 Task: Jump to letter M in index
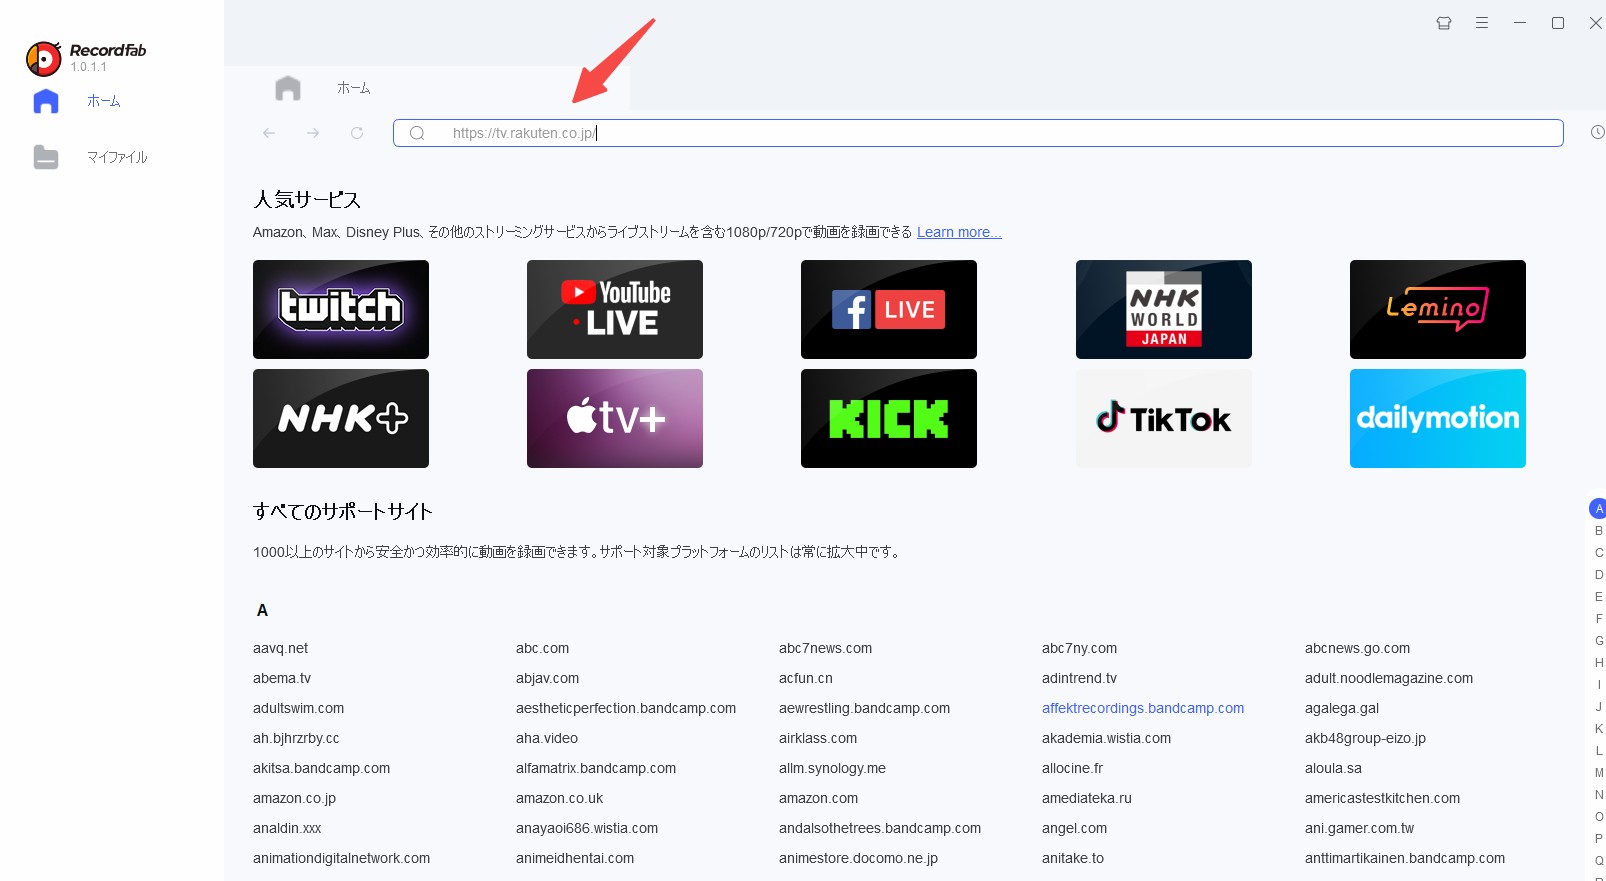pyautogui.click(x=1599, y=772)
